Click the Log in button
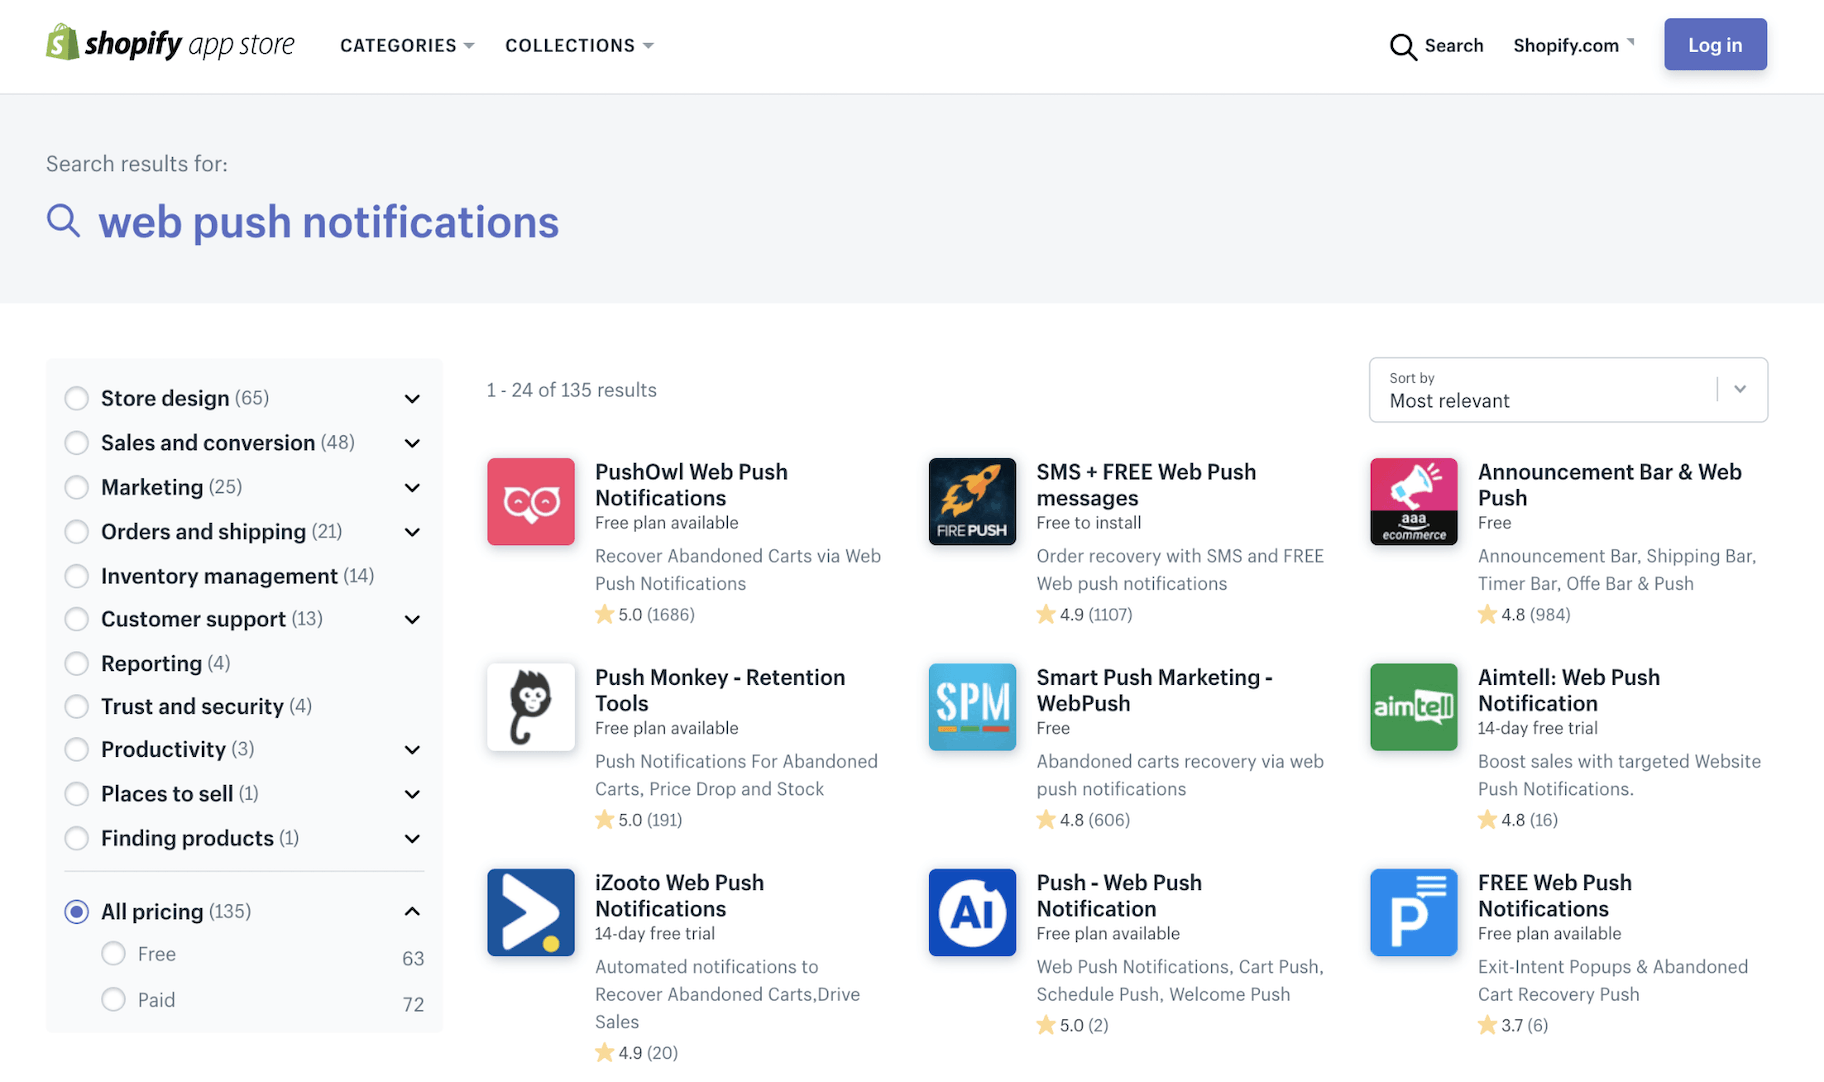This screenshot has height=1082, width=1824. 1714,45
